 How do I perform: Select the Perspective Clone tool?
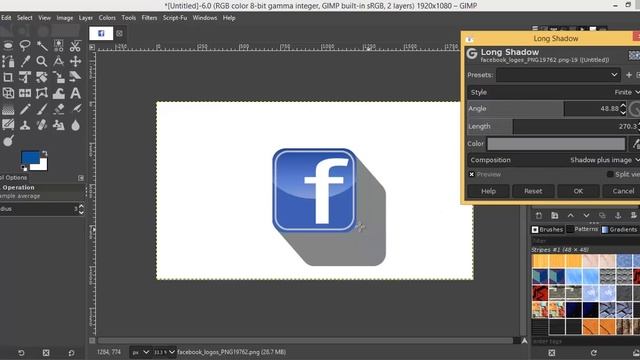tap(58, 125)
